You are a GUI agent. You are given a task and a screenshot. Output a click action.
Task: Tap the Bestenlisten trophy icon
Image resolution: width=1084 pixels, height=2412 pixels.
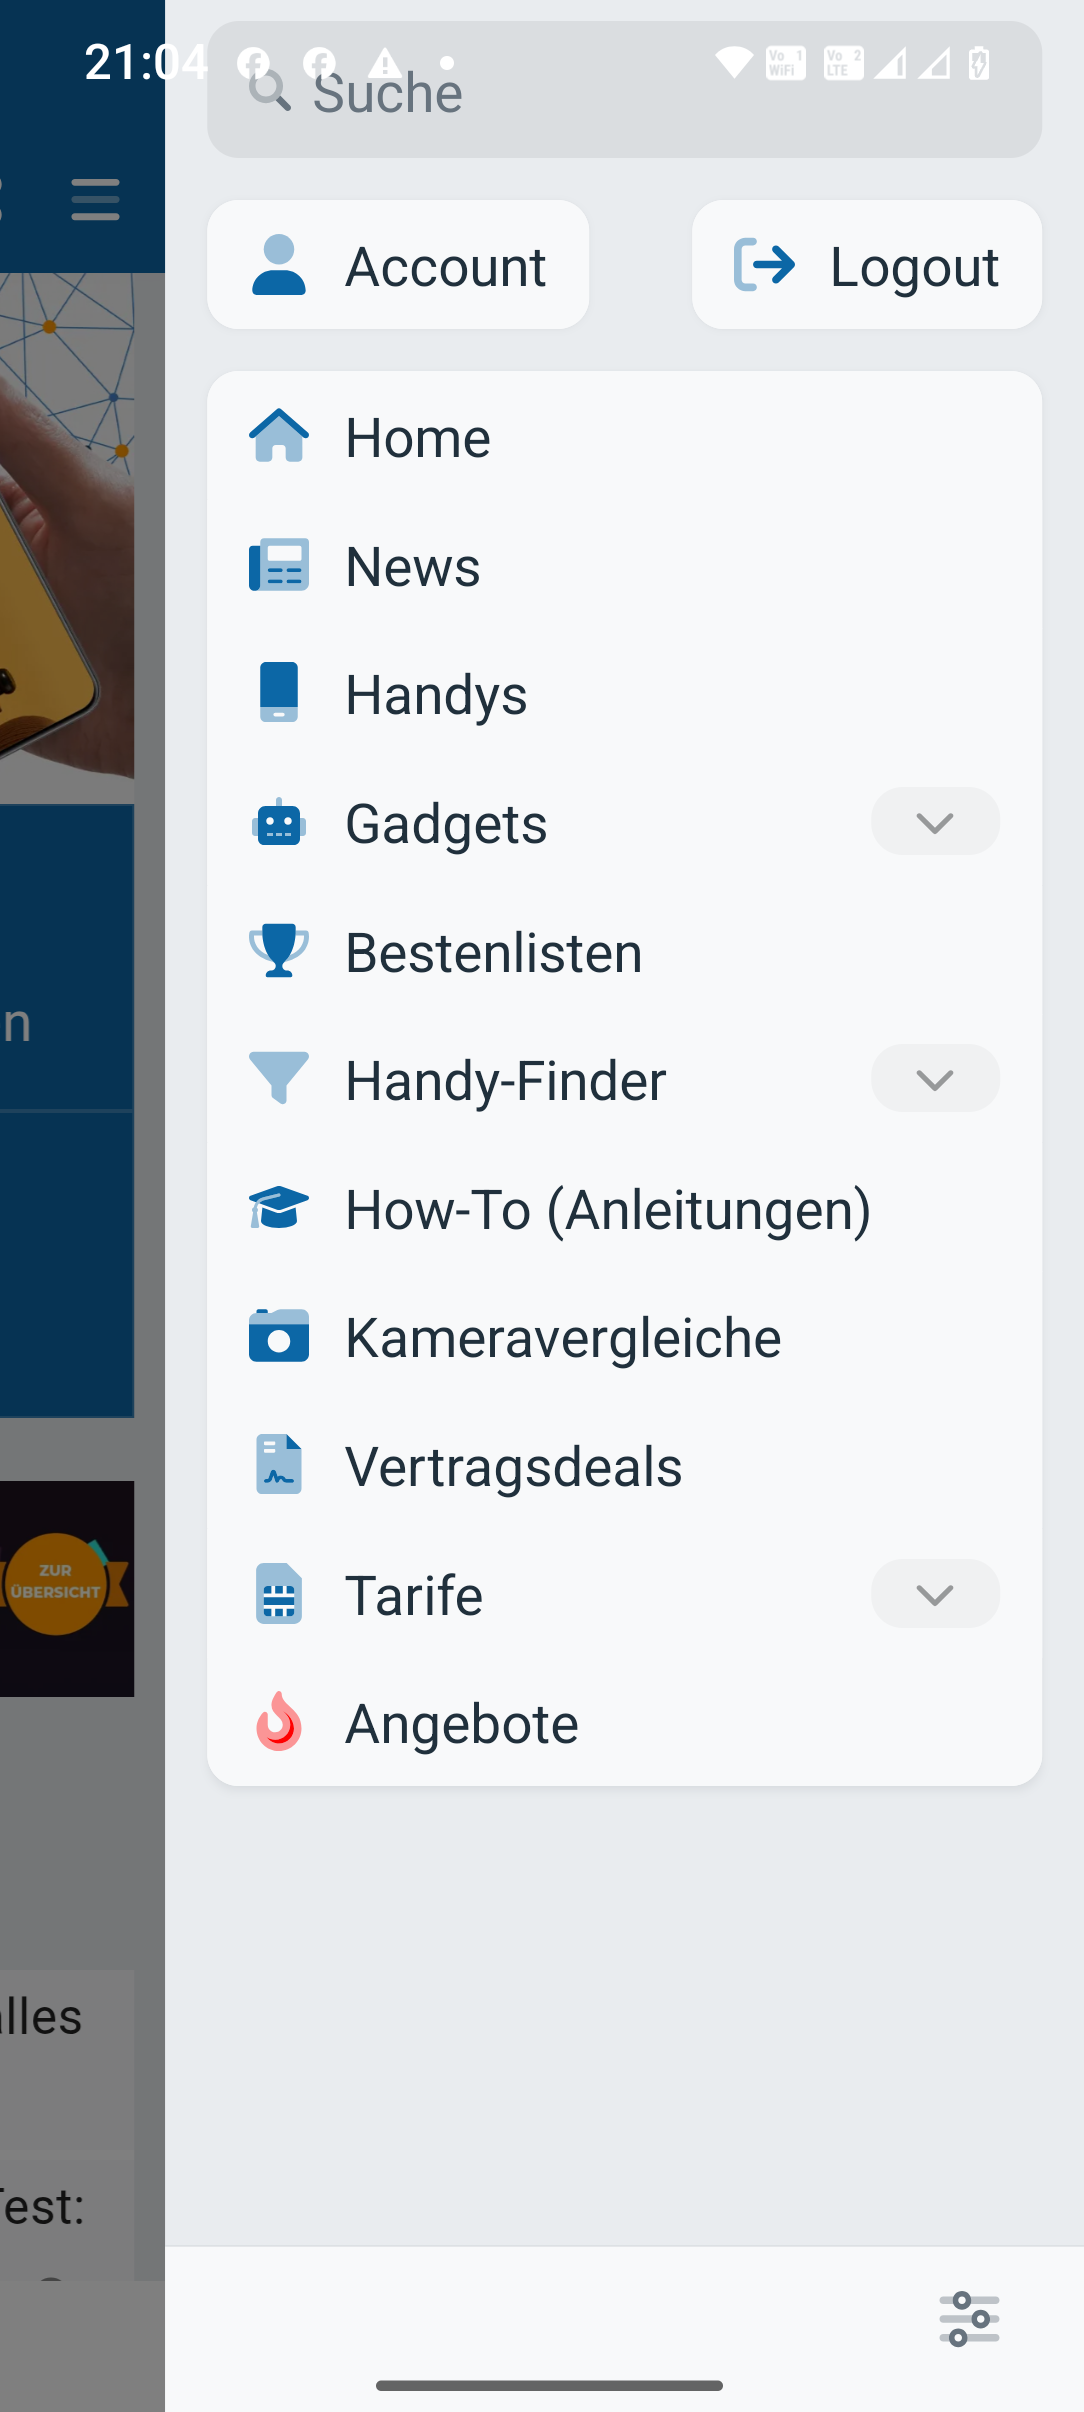(279, 950)
